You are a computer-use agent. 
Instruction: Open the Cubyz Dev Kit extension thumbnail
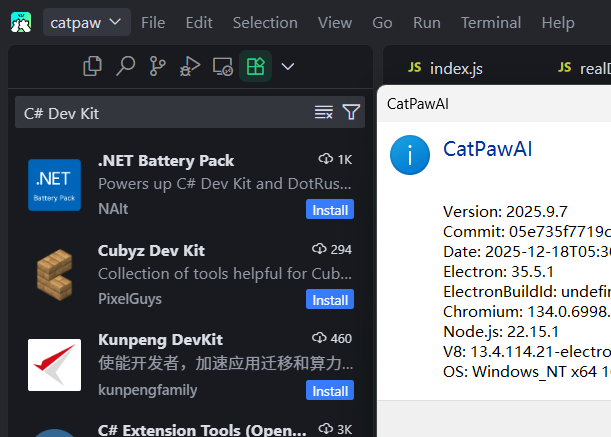[55, 275]
